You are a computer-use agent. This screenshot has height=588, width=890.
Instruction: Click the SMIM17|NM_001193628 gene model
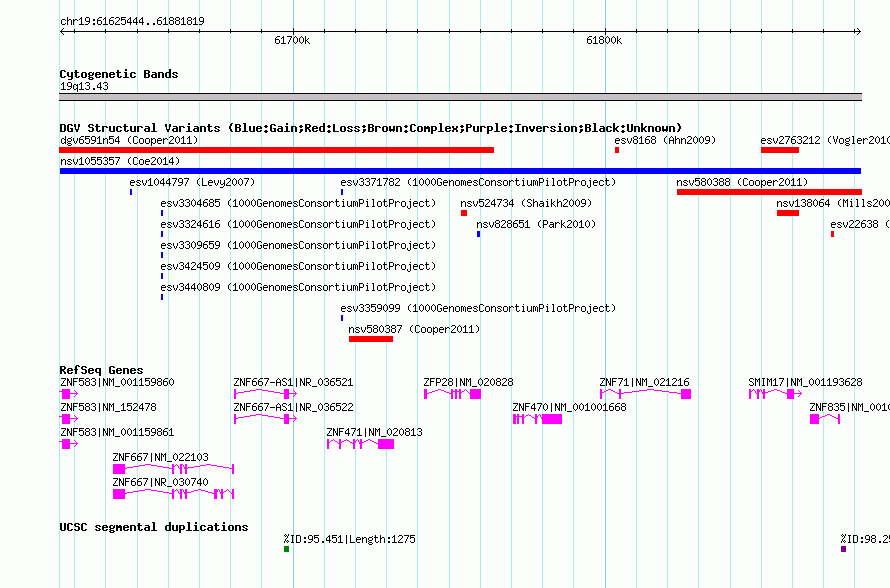pos(775,394)
